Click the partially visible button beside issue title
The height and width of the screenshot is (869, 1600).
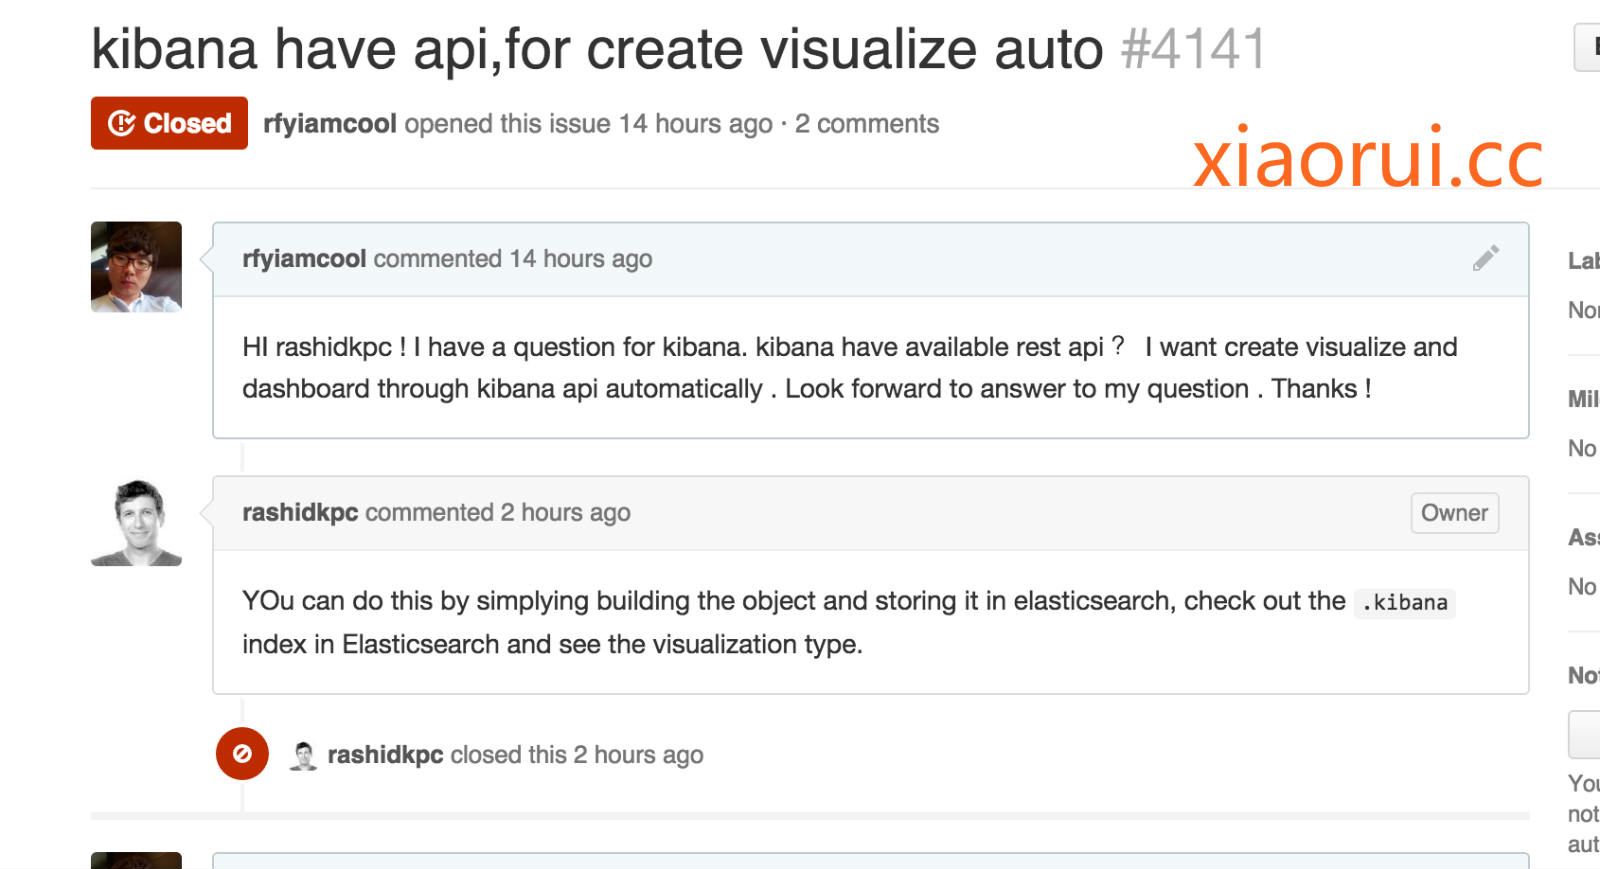point(1588,48)
